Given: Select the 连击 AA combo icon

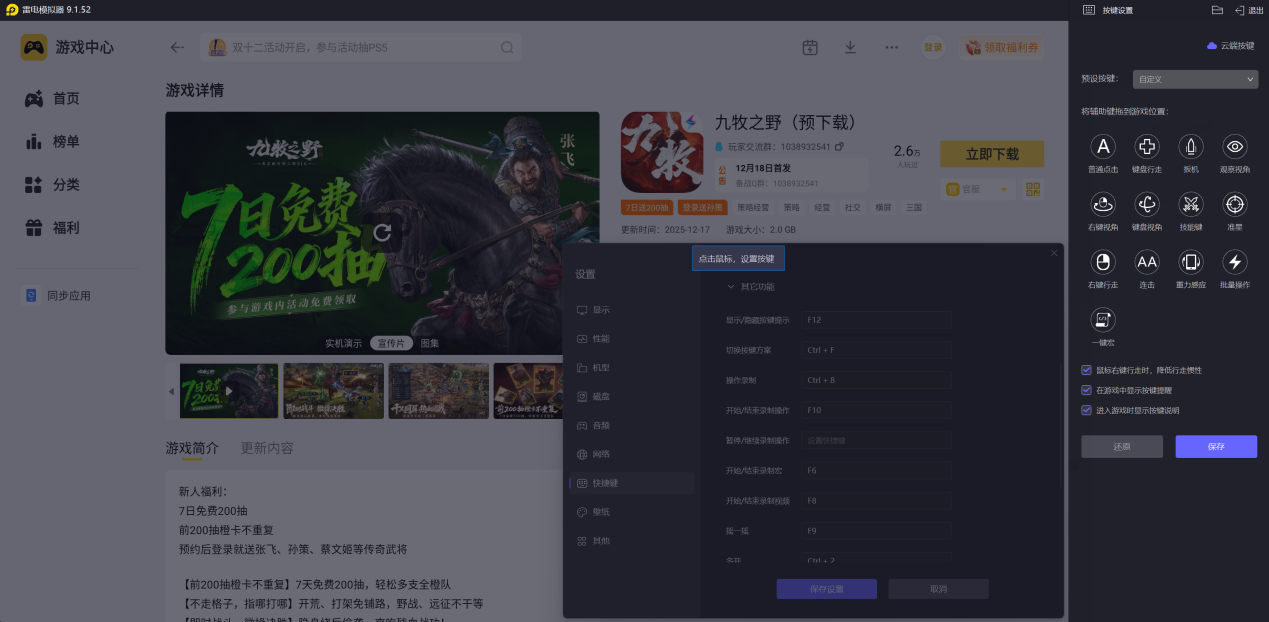Looking at the screenshot, I should point(1147,262).
